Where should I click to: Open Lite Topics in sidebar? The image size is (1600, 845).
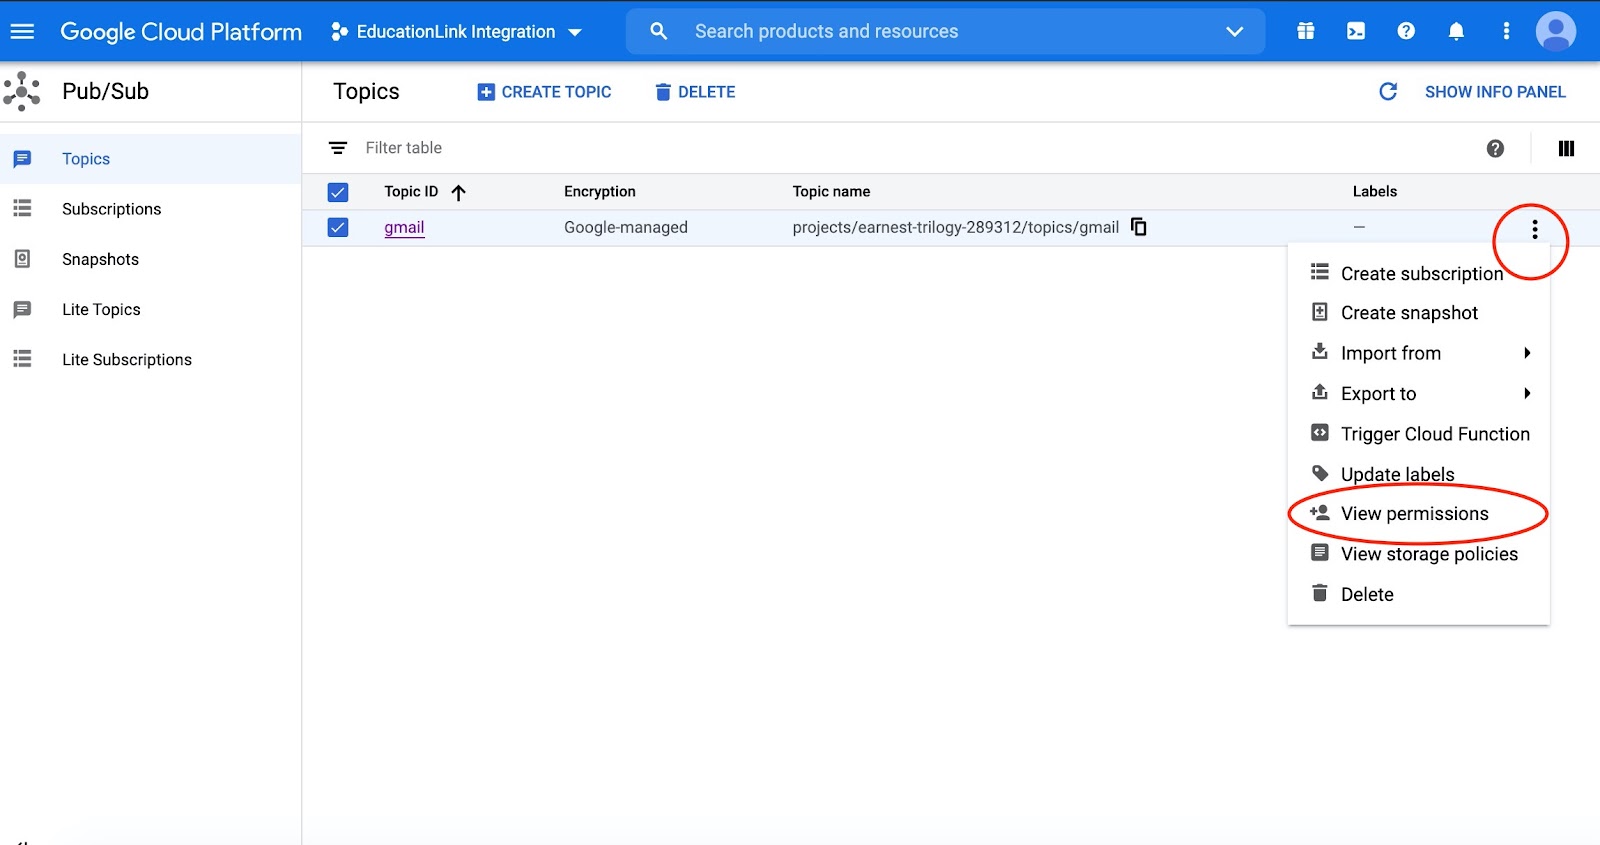point(151,309)
